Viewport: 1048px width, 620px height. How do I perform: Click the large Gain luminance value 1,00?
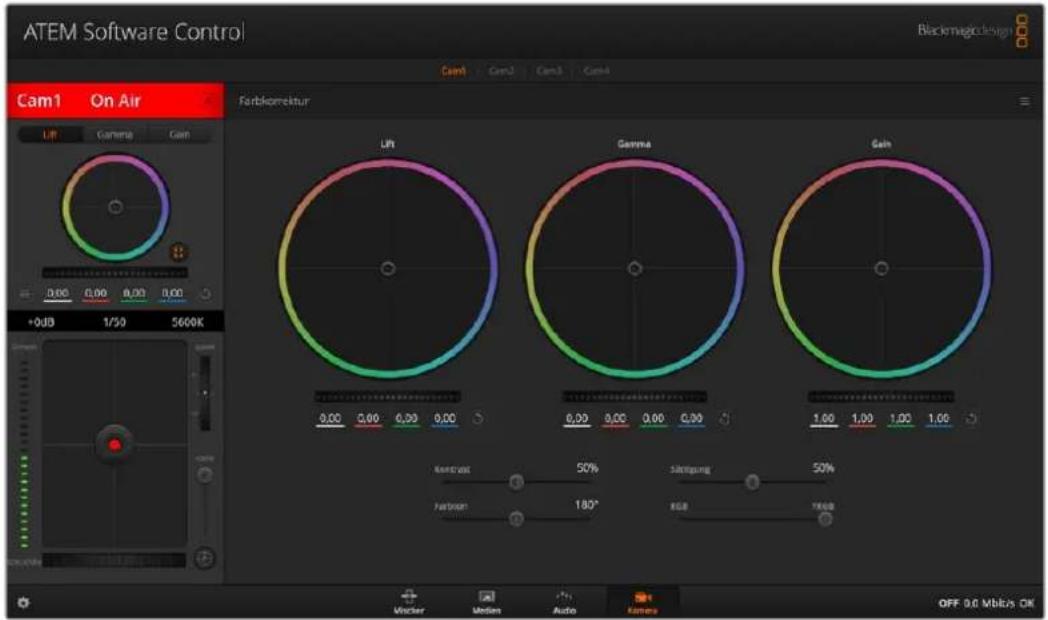click(x=823, y=420)
